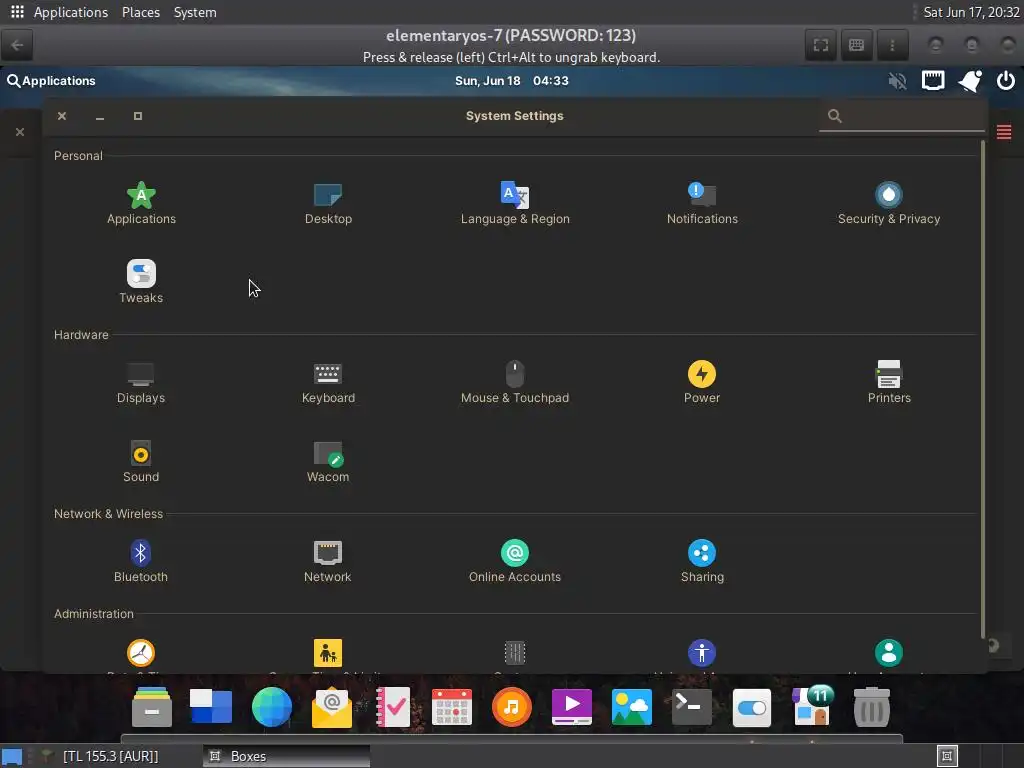Viewport: 1024px width, 768px height.
Task: Open Sound settings
Action: click(141, 453)
